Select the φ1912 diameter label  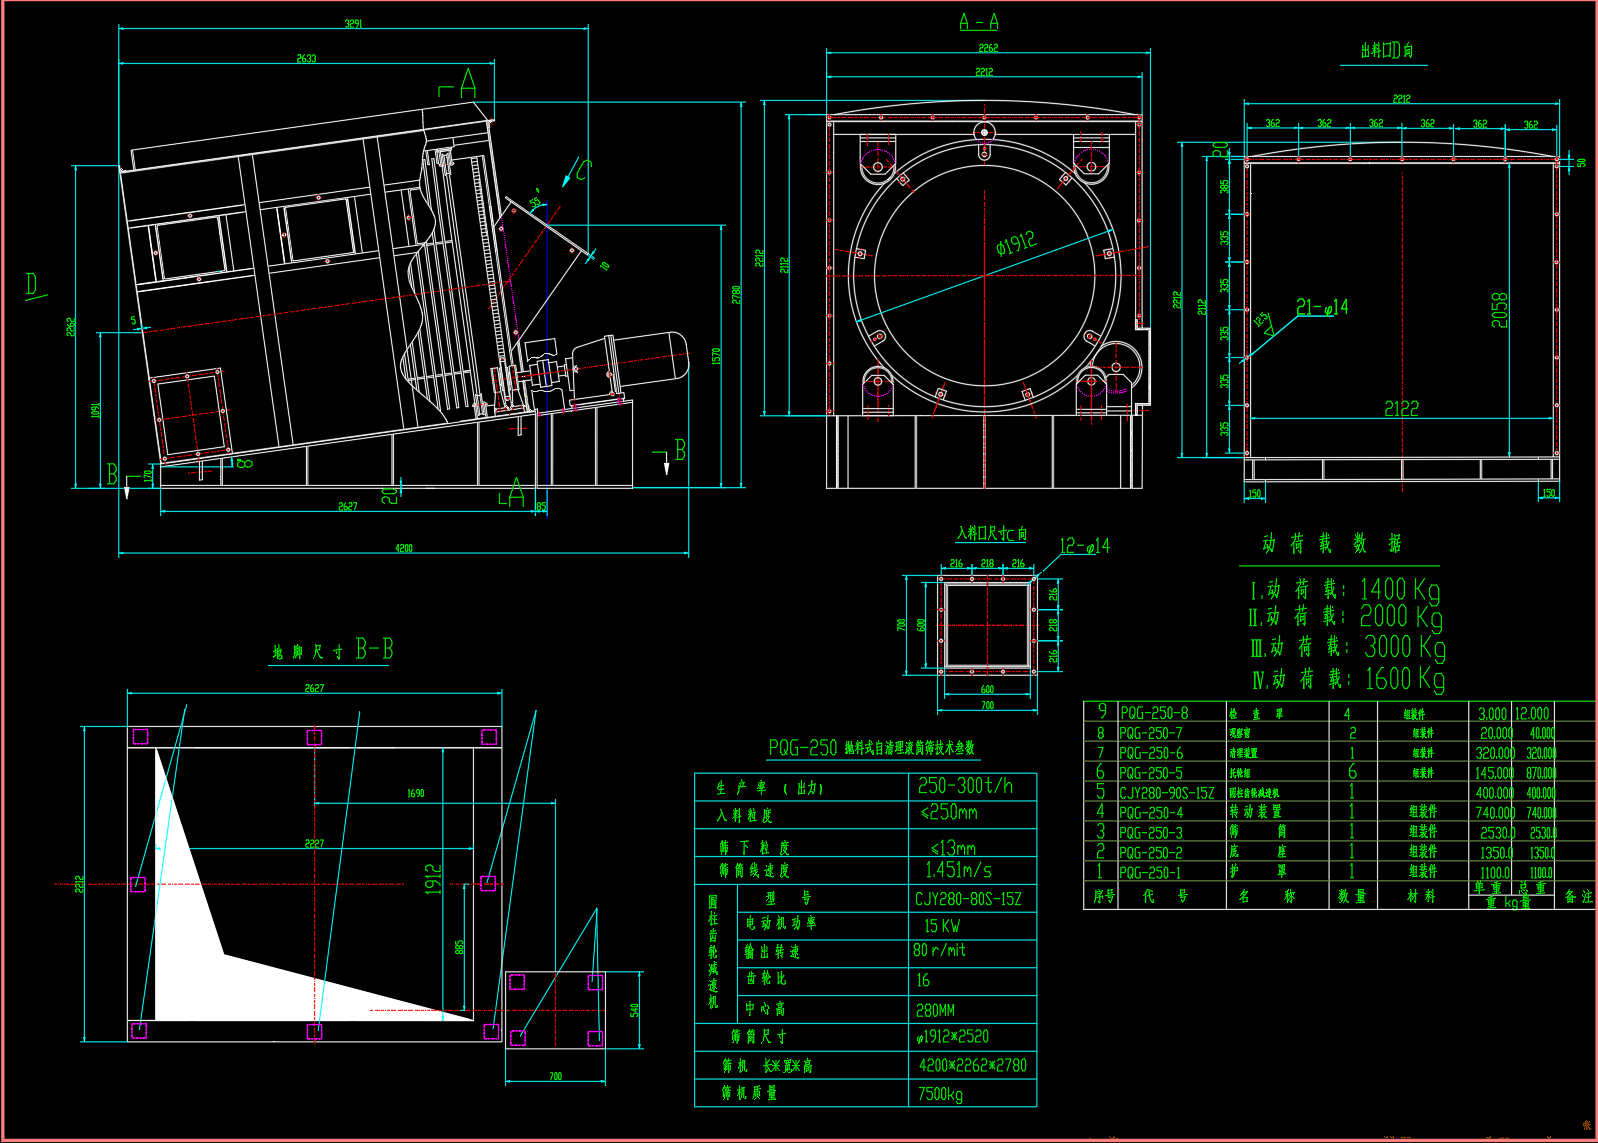pos(1016,244)
